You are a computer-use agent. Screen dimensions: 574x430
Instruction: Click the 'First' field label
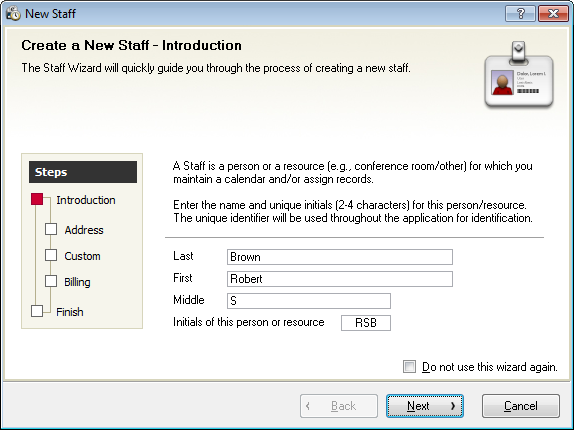point(182,278)
